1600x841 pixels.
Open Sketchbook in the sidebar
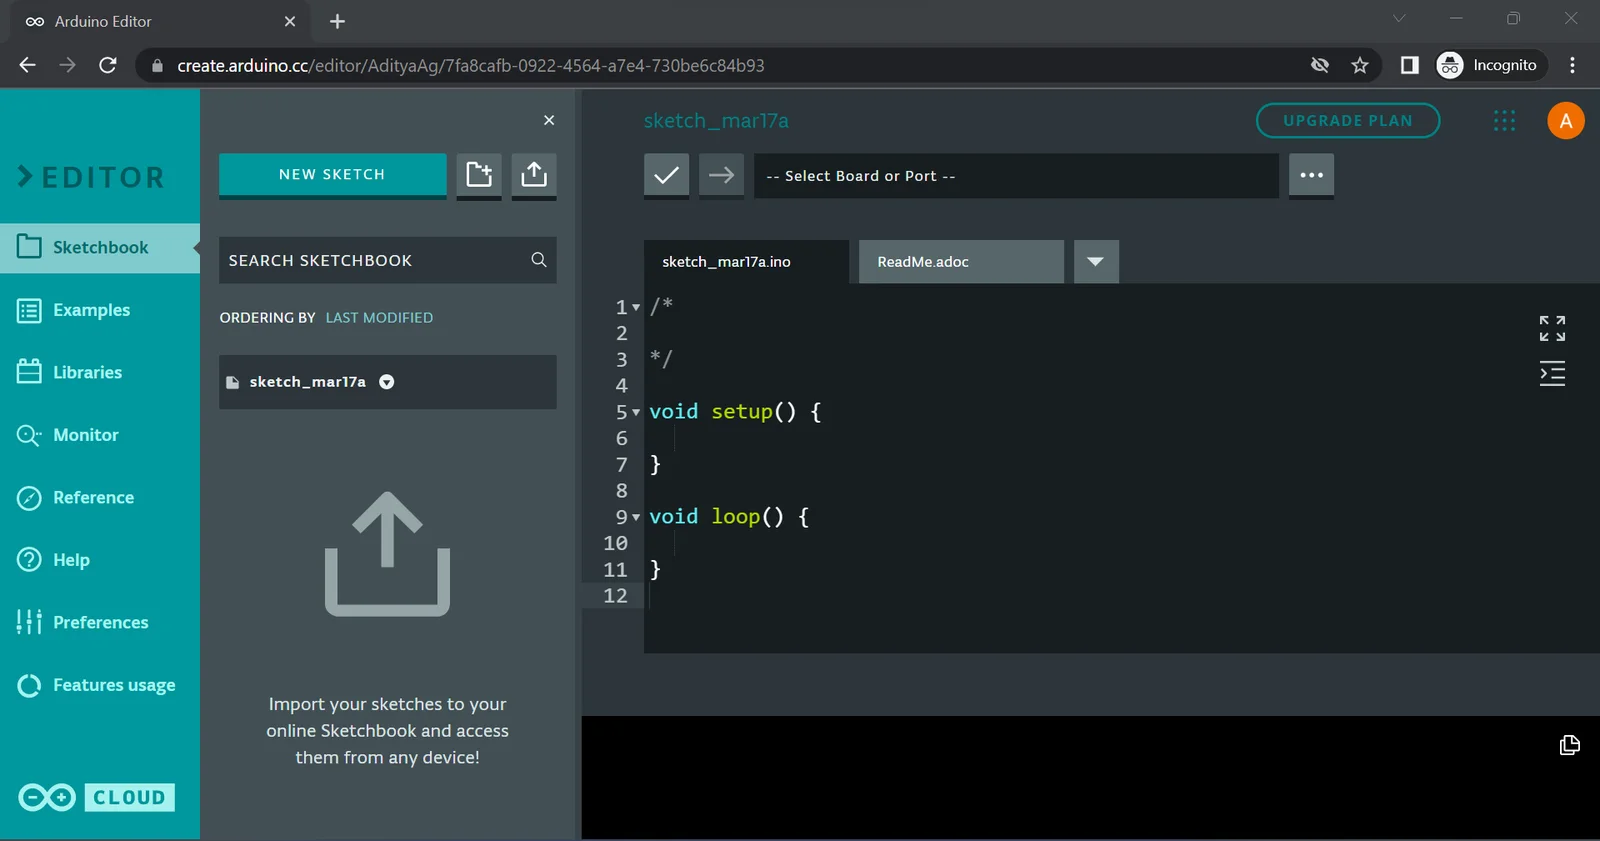(100, 247)
